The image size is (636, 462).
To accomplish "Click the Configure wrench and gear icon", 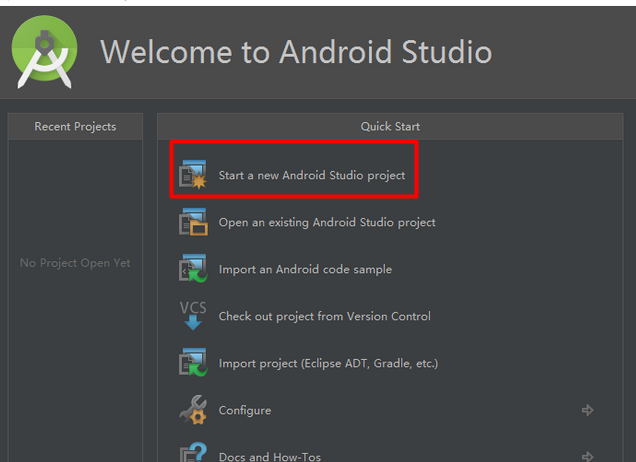I will pyautogui.click(x=193, y=410).
